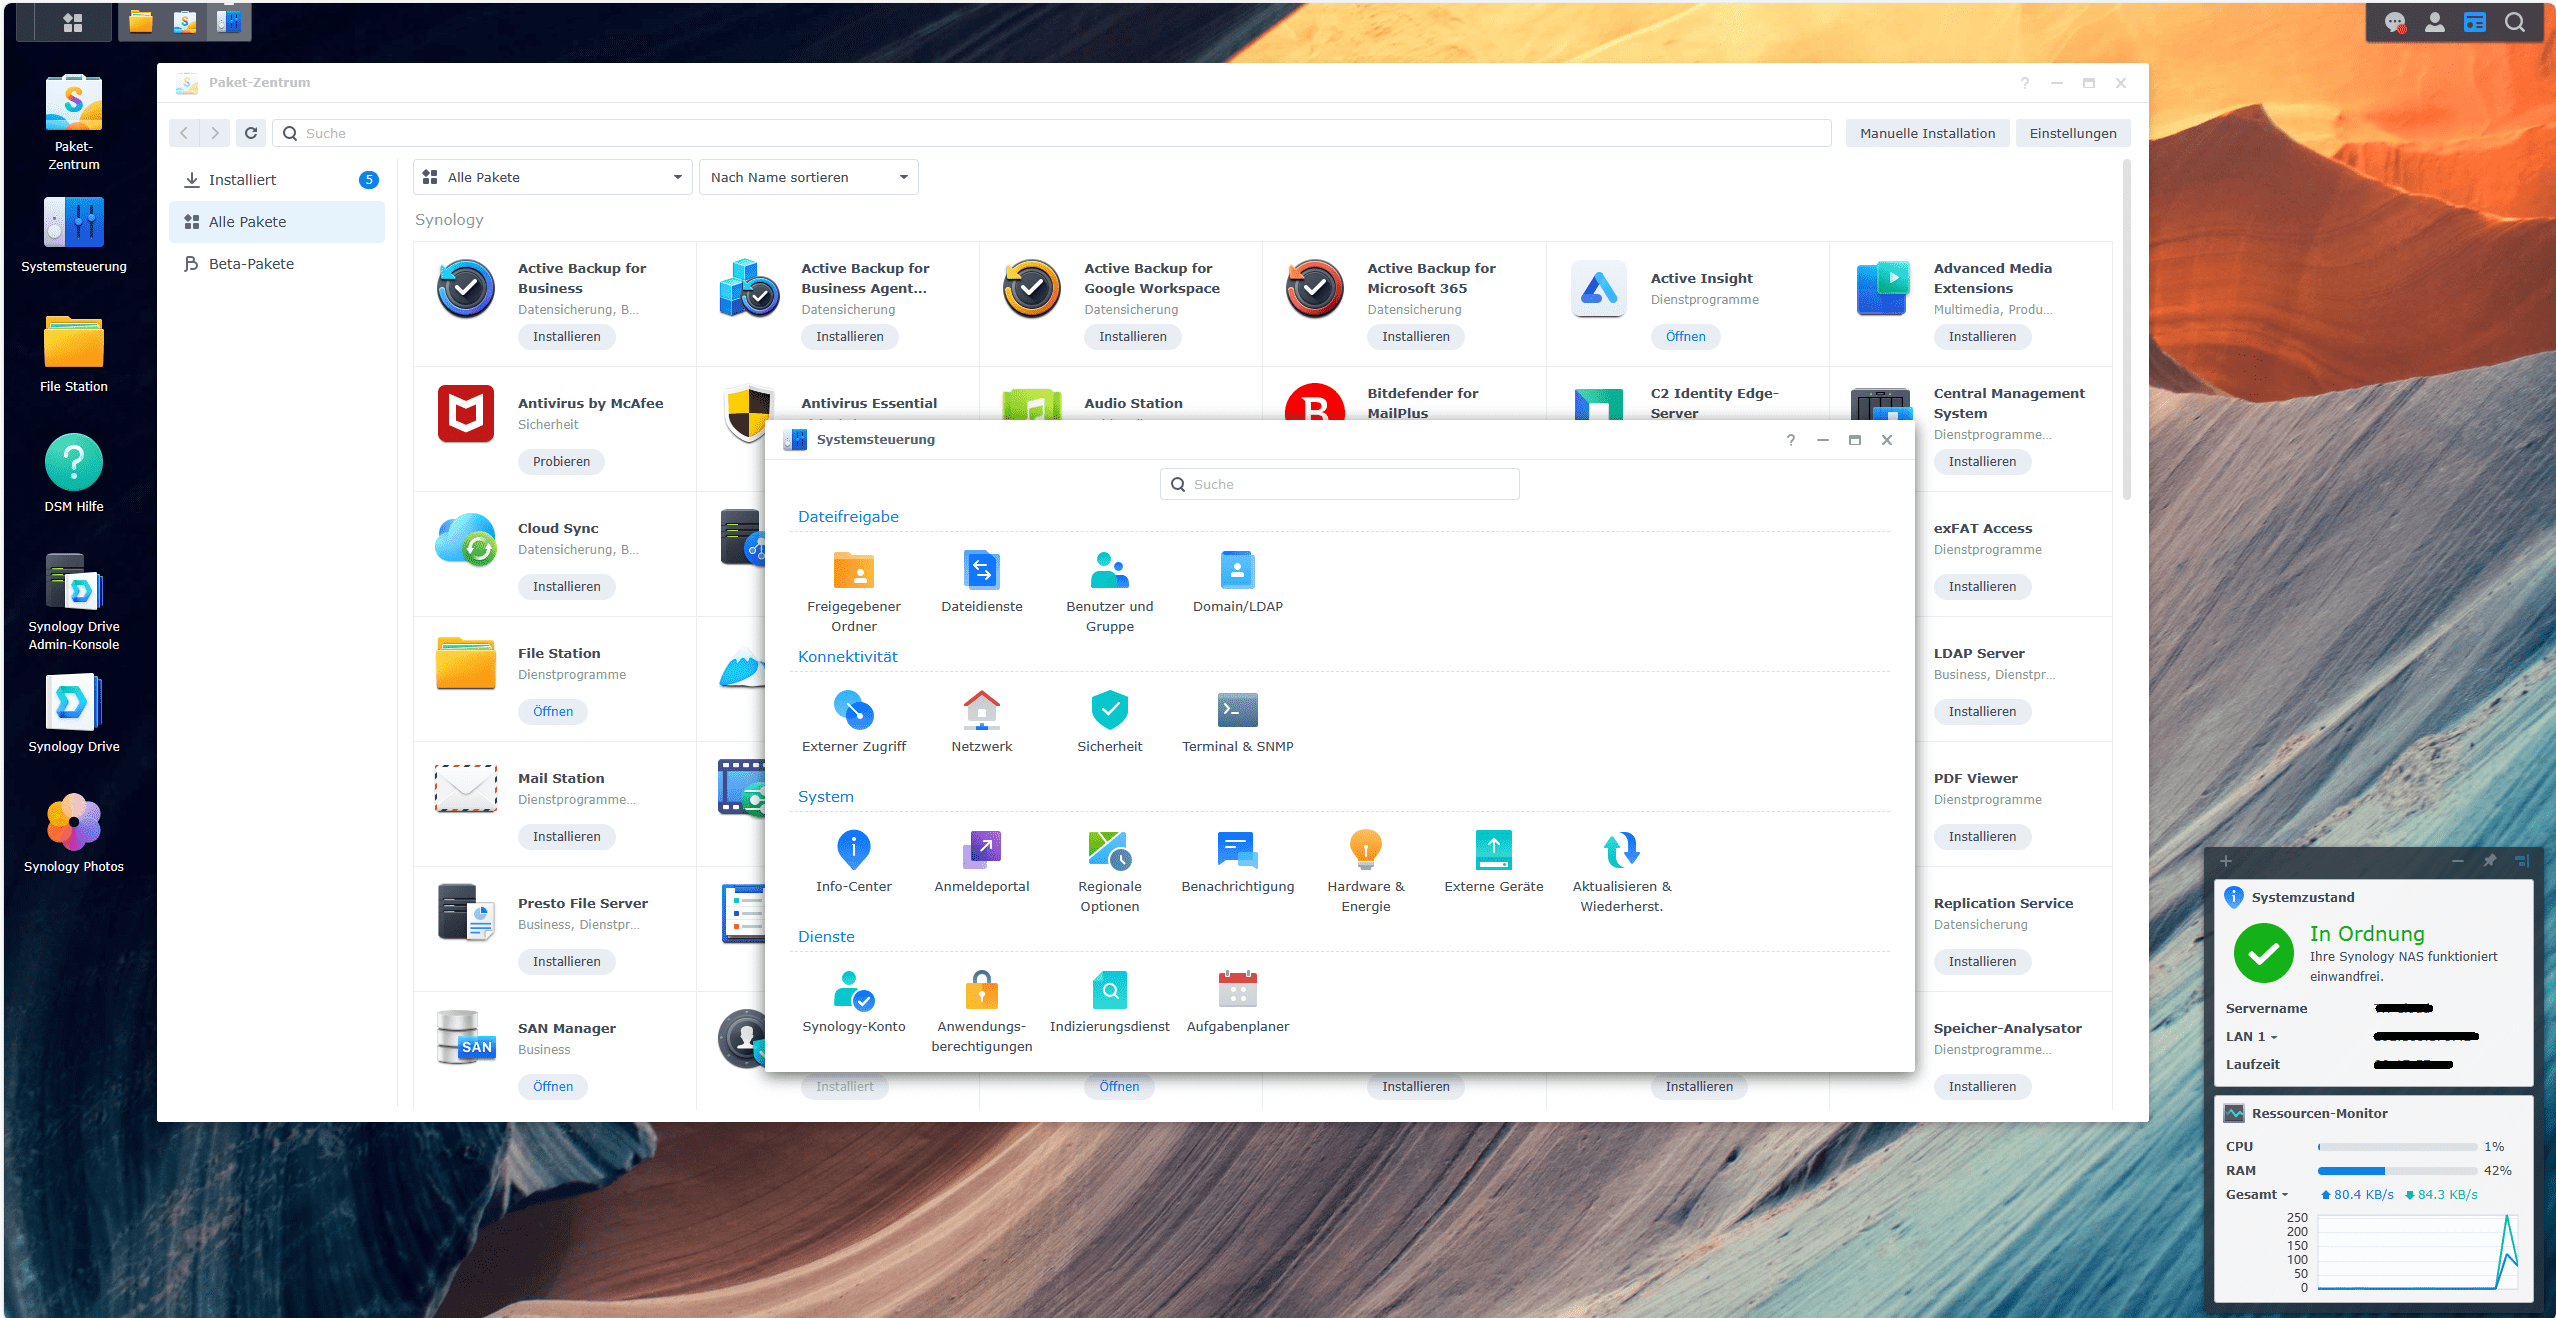Open Anmeldeportal settings

click(x=981, y=861)
